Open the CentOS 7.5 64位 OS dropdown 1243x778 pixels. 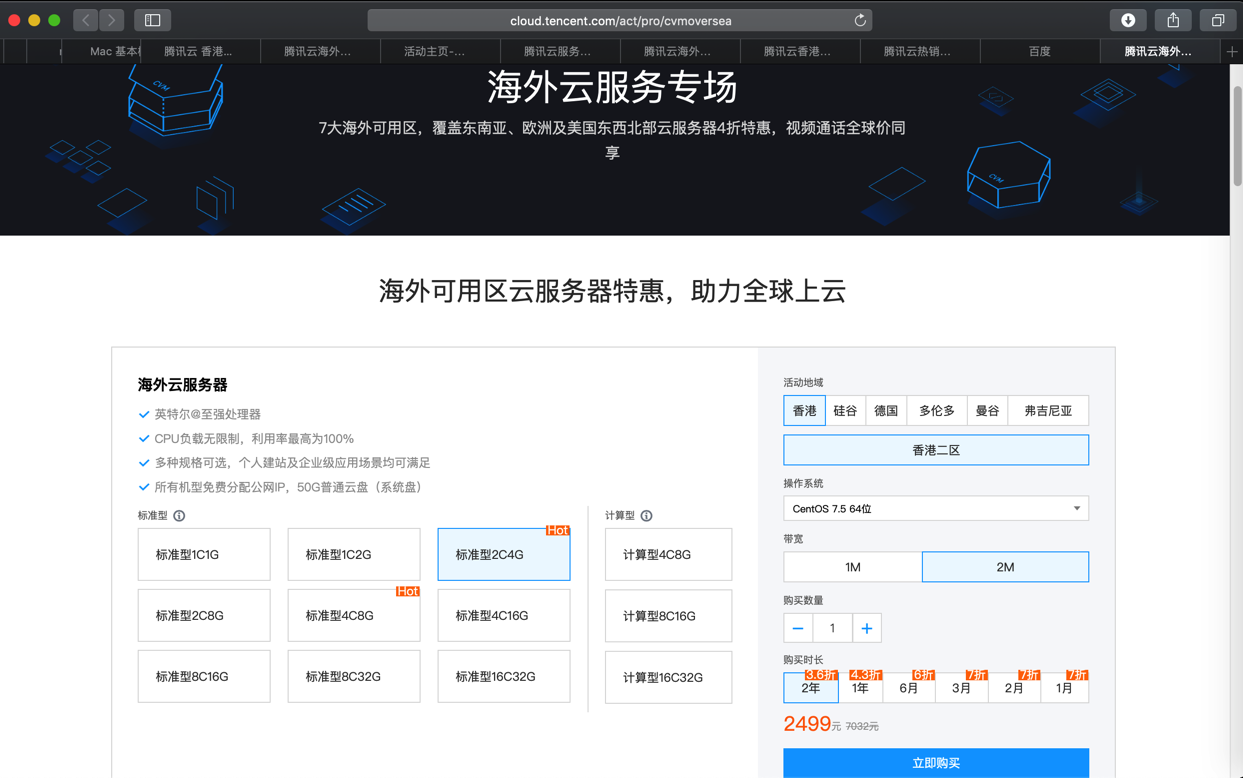click(x=936, y=509)
